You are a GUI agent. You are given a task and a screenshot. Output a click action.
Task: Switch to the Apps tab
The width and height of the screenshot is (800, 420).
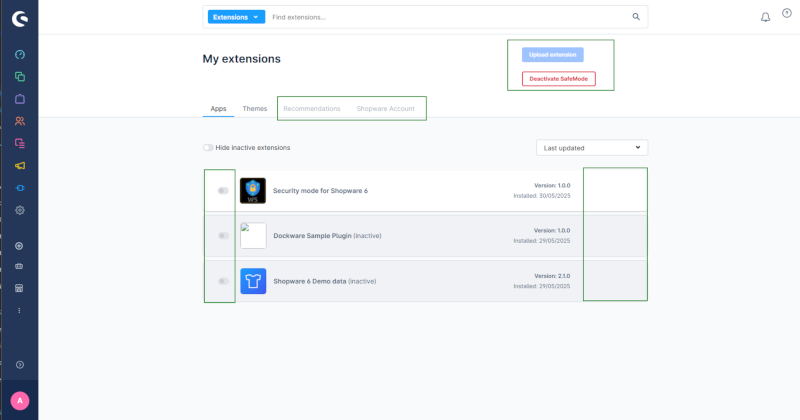tap(218, 109)
